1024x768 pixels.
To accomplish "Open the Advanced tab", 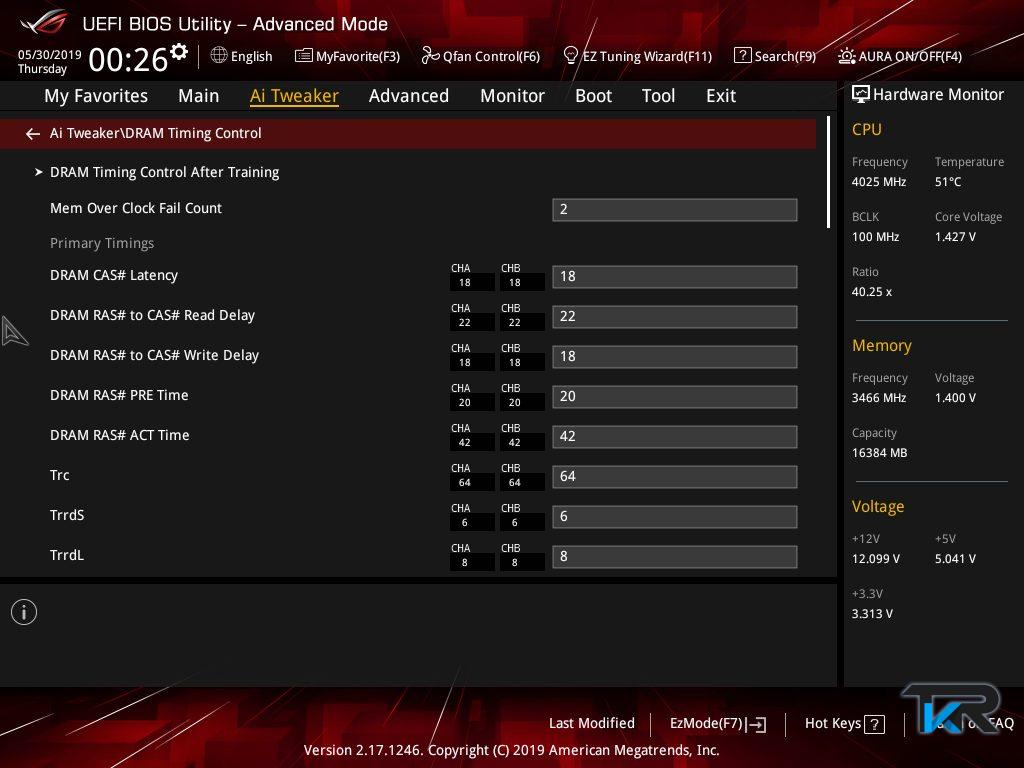I will pyautogui.click(x=409, y=96).
